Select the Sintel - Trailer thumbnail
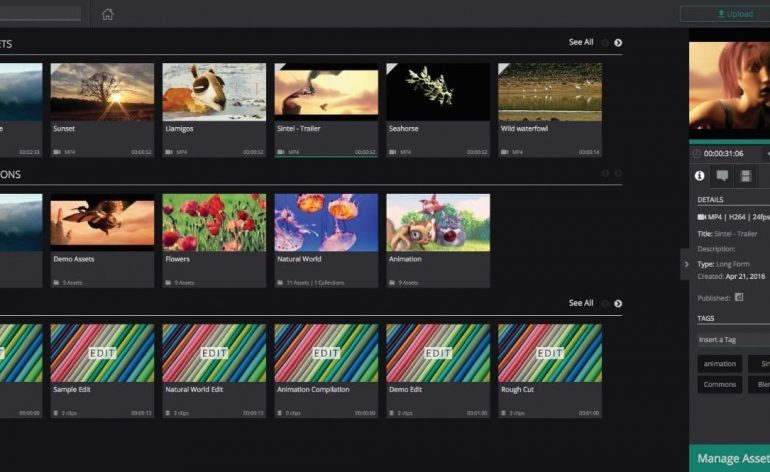This screenshot has width=770, height=472. click(x=326, y=92)
